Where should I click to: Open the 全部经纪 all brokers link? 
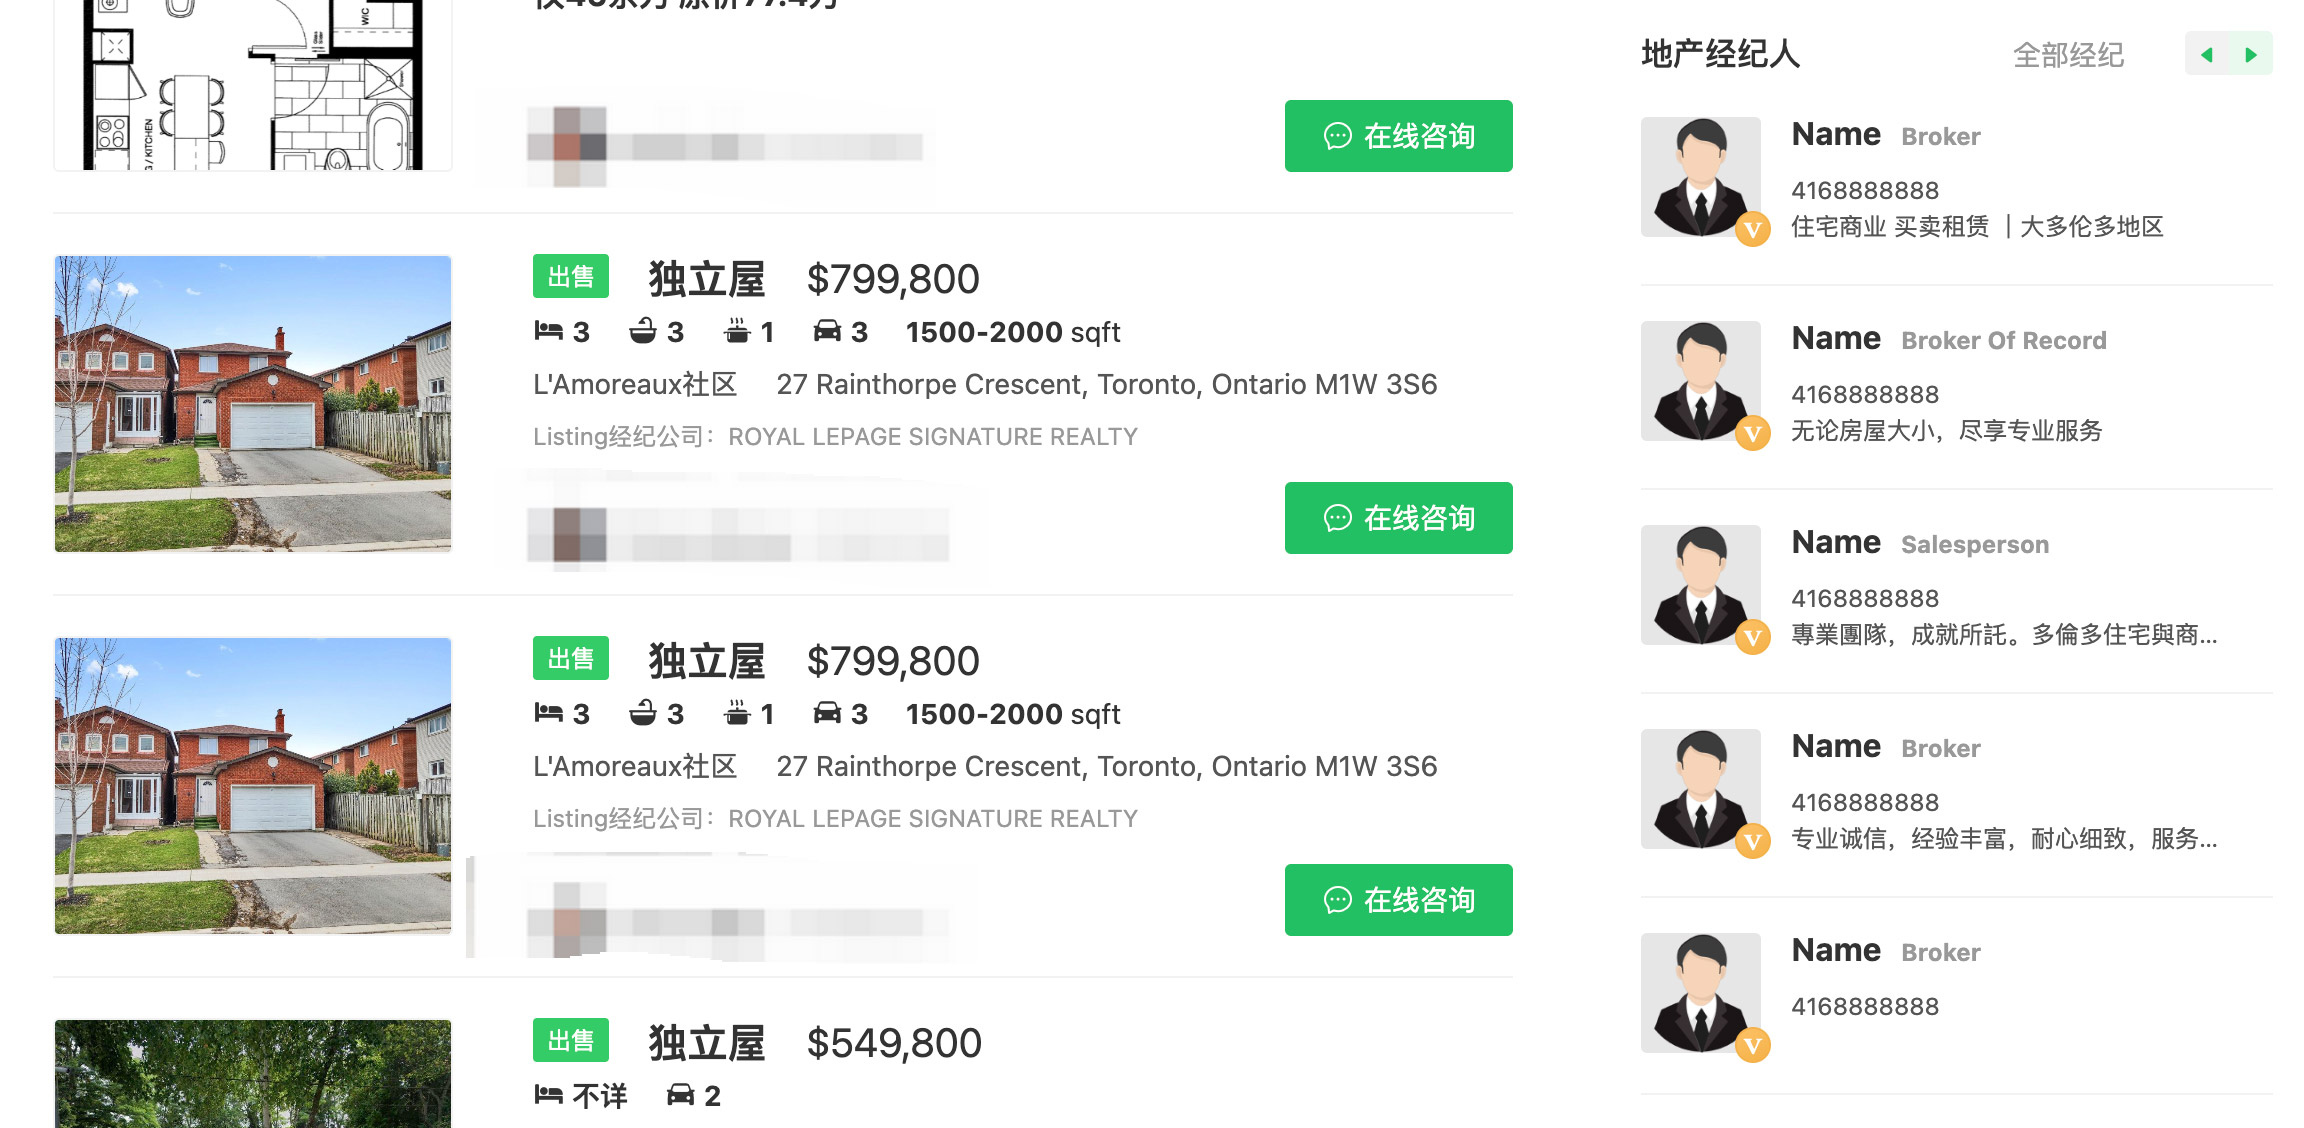pyautogui.click(x=2068, y=55)
